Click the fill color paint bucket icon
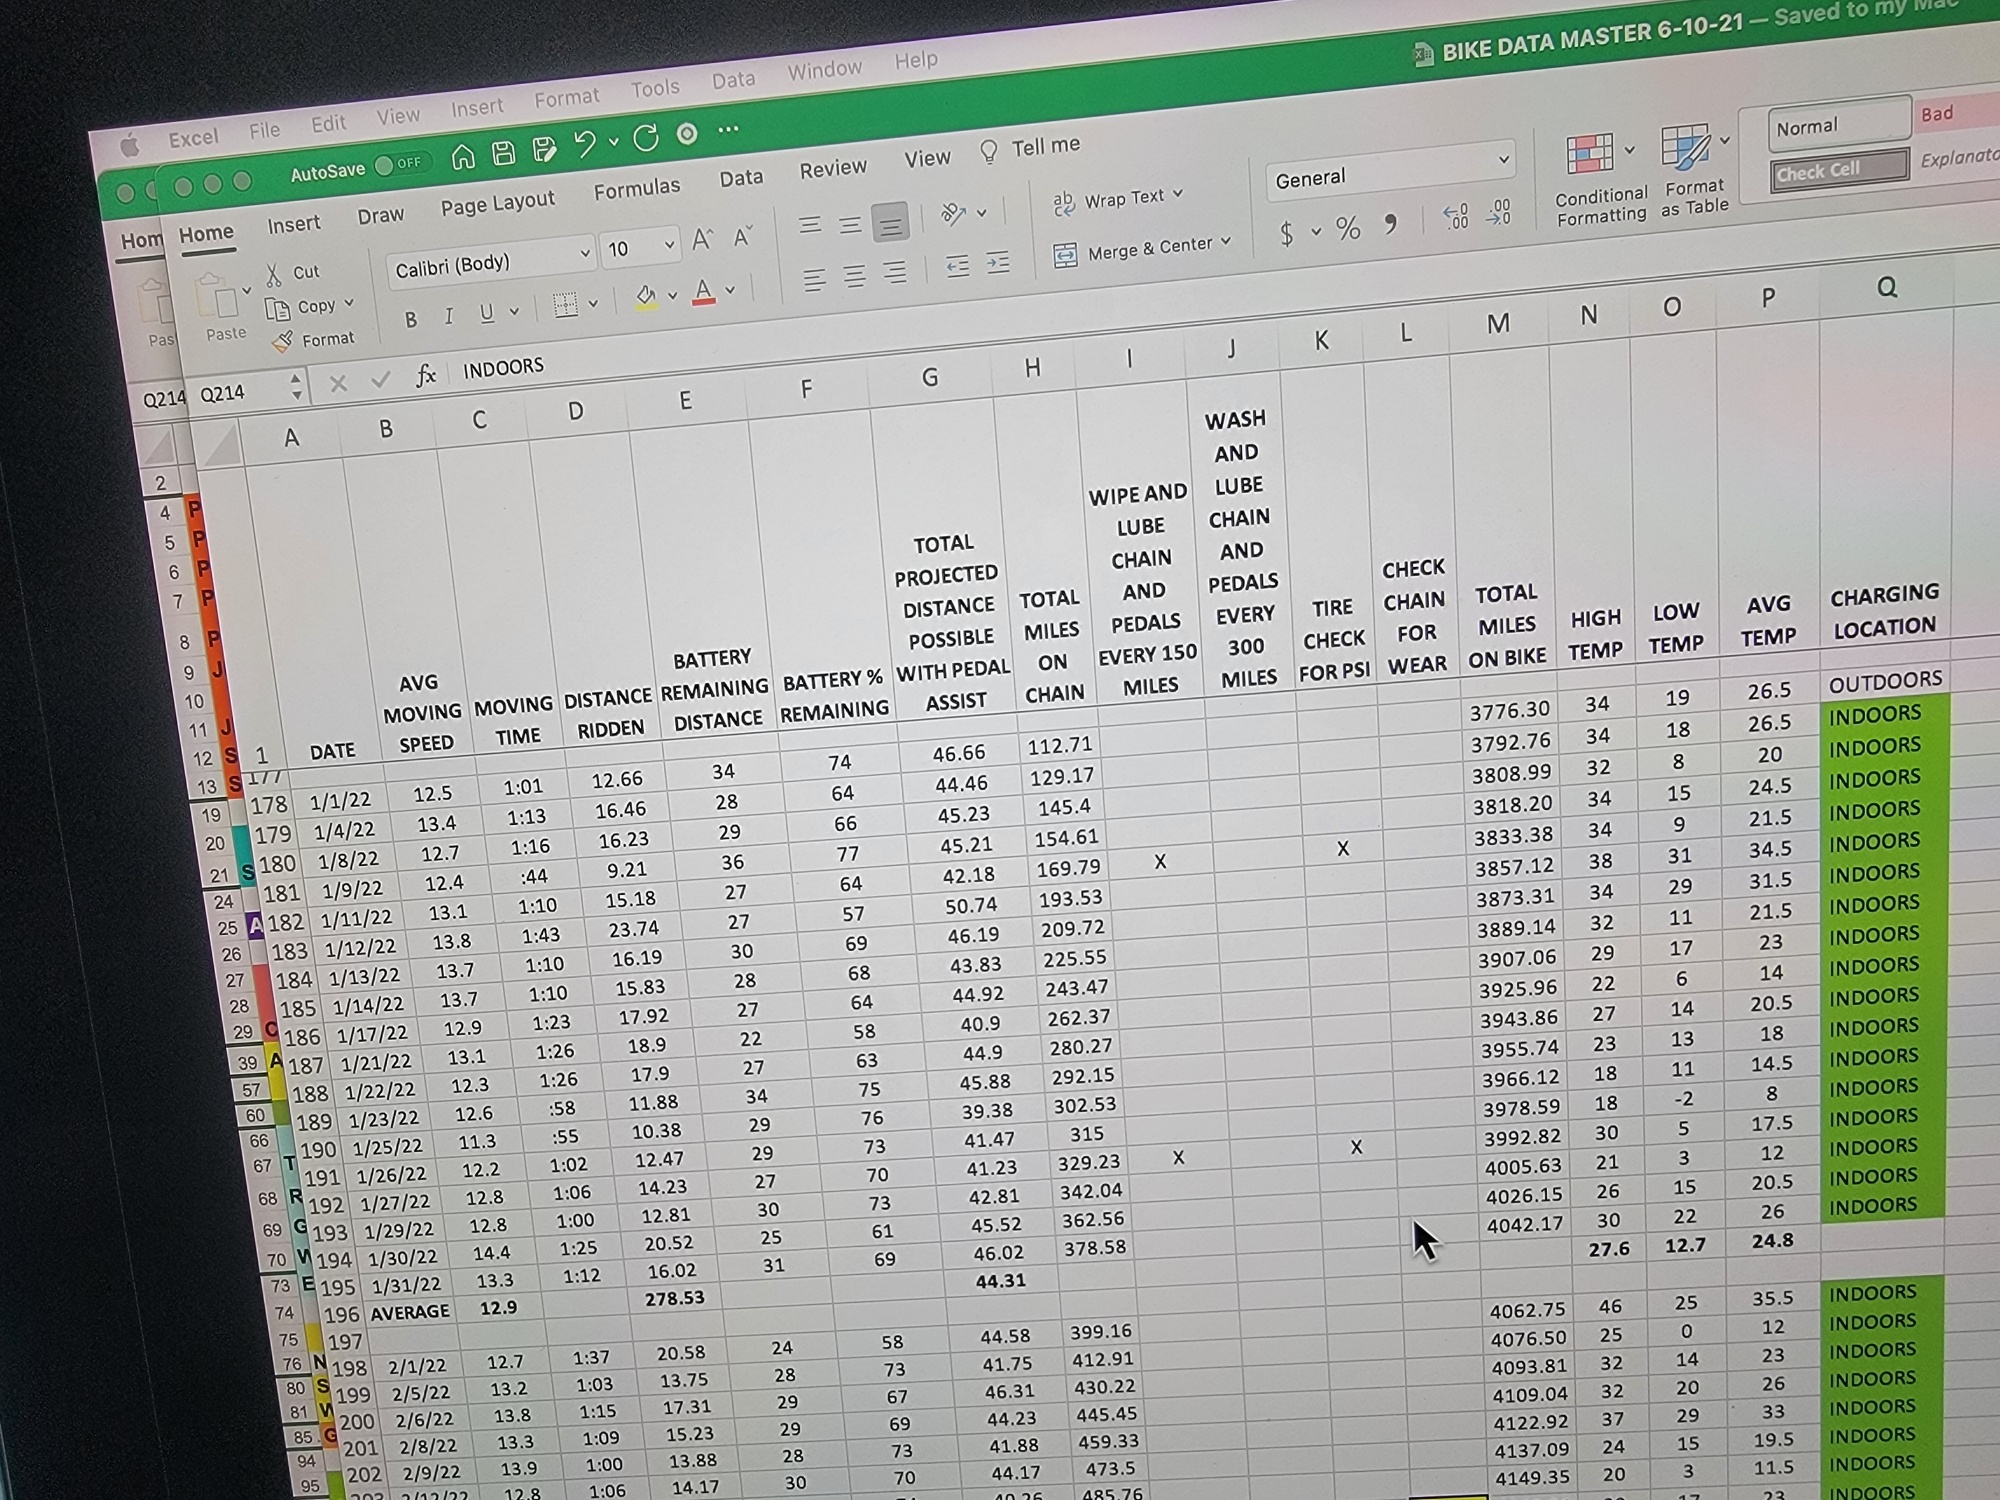The height and width of the screenshot is (1500, 2000). click(646, 296)
